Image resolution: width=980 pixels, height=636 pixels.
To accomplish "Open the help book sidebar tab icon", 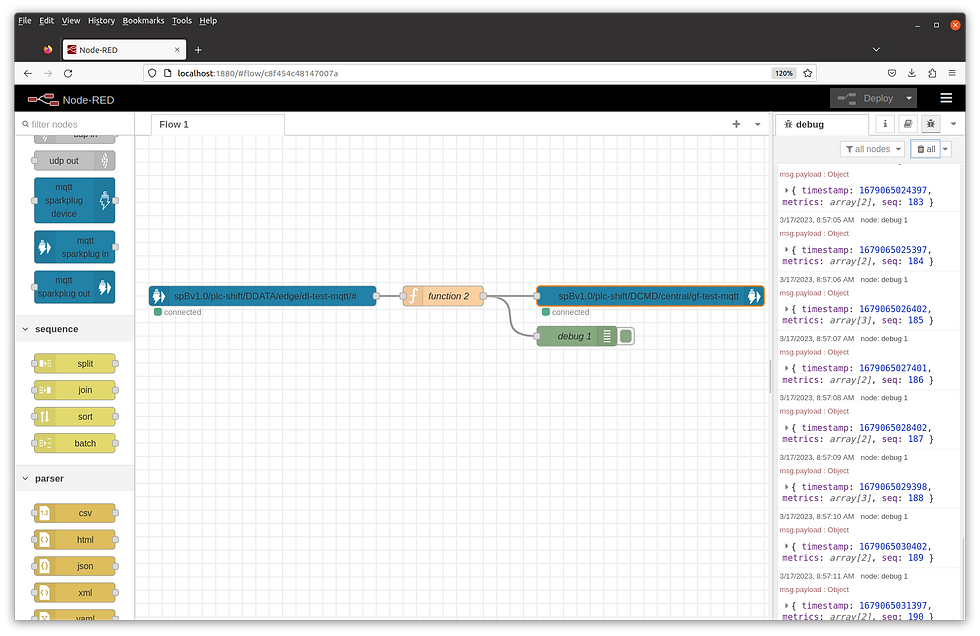I will click(x=908, y=124).
